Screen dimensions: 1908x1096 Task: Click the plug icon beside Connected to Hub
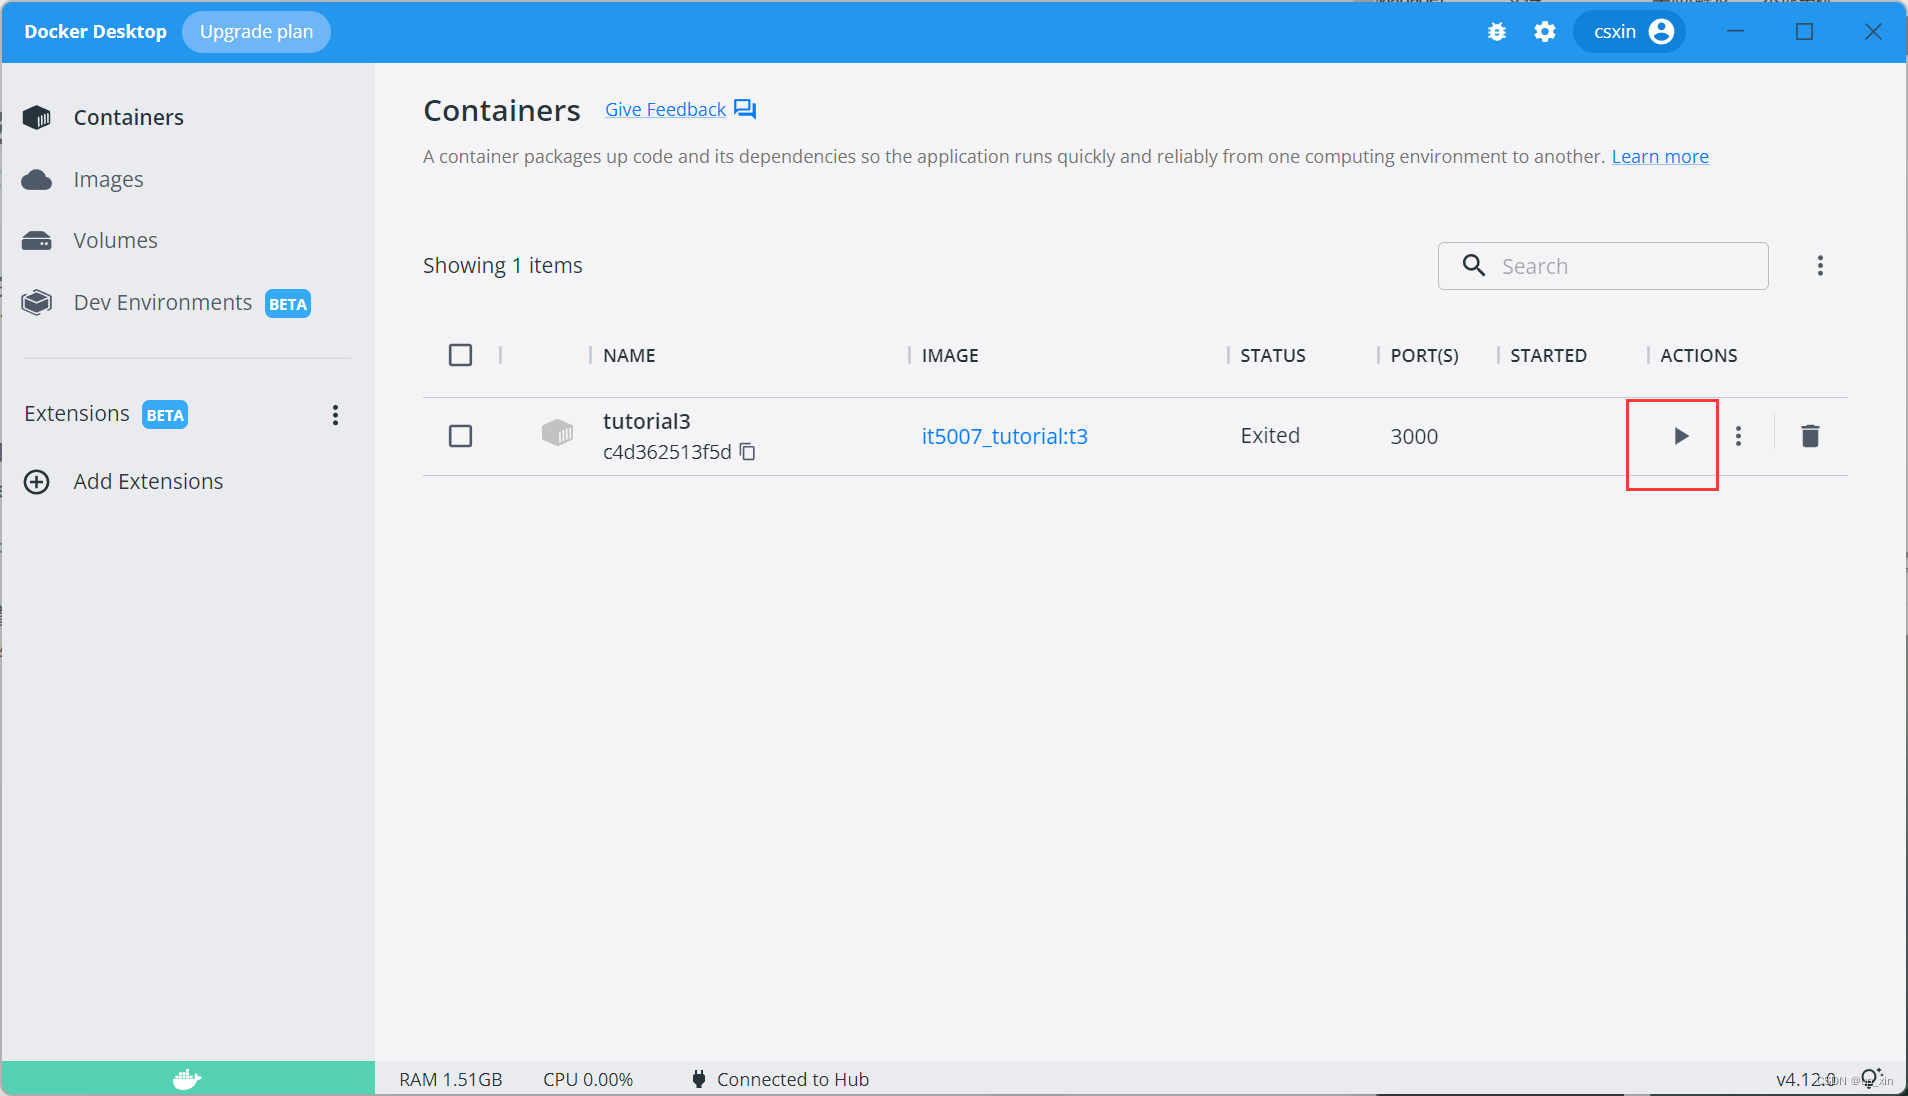699,1079
